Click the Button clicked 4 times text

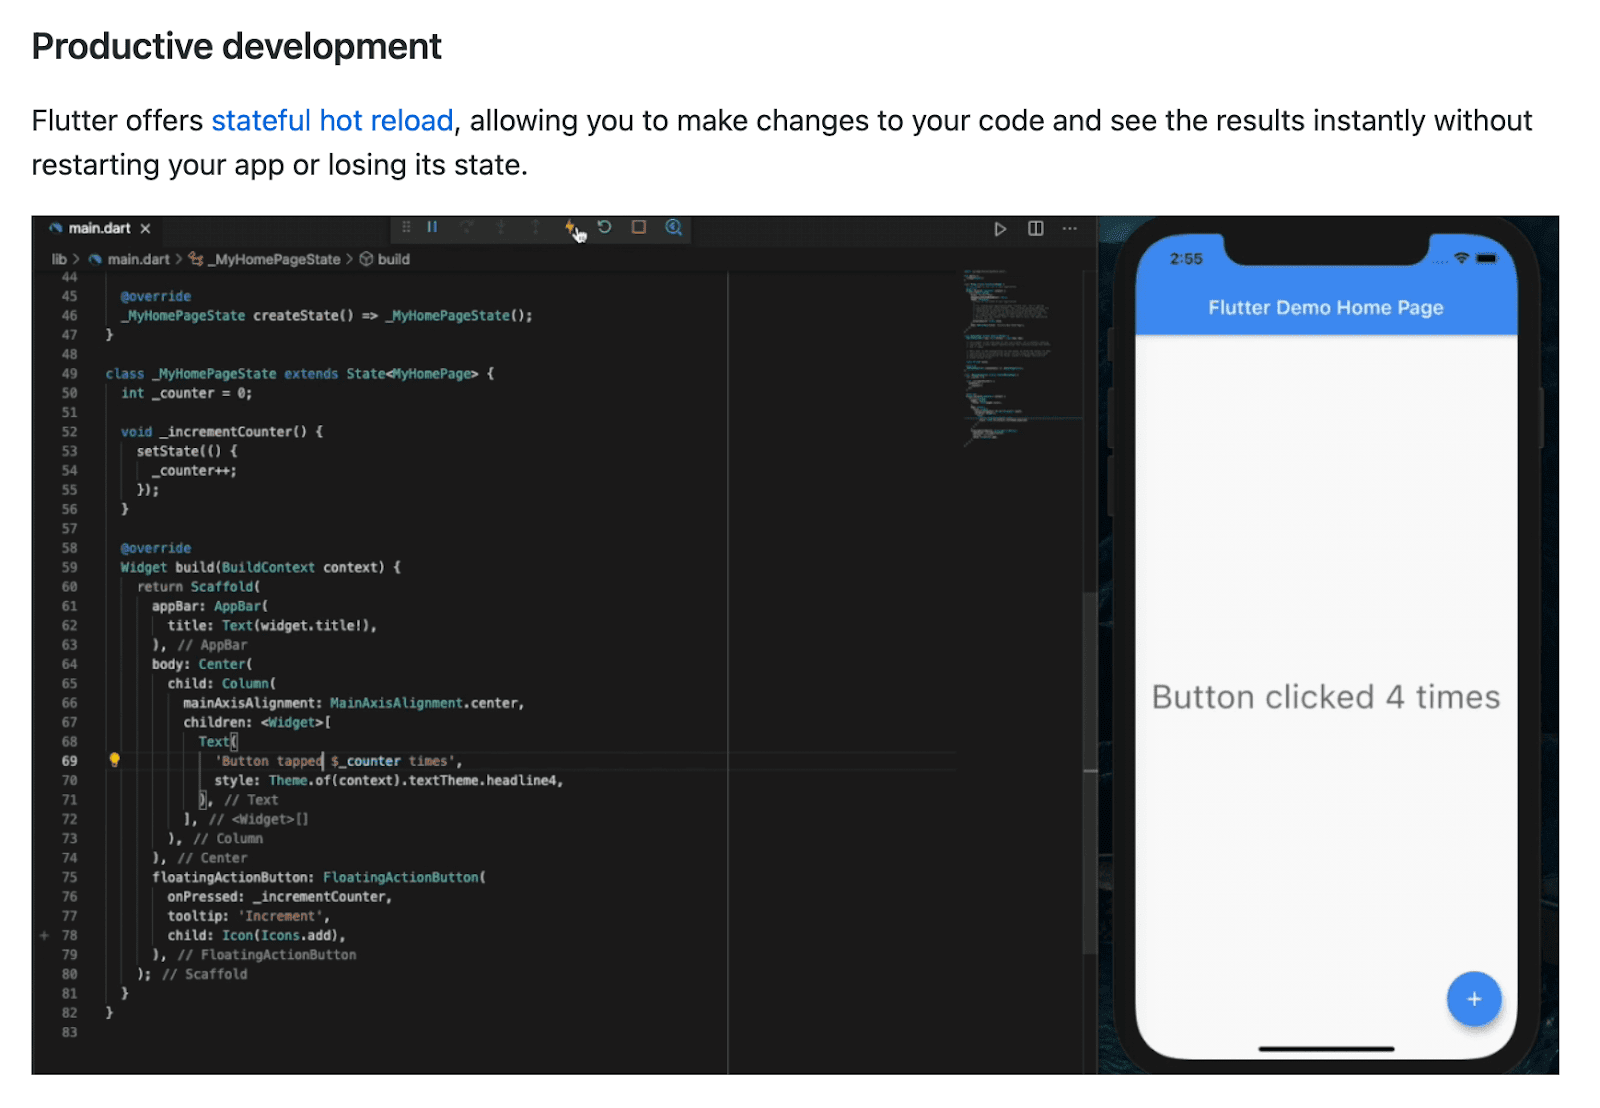click(x=1326, y=697)
